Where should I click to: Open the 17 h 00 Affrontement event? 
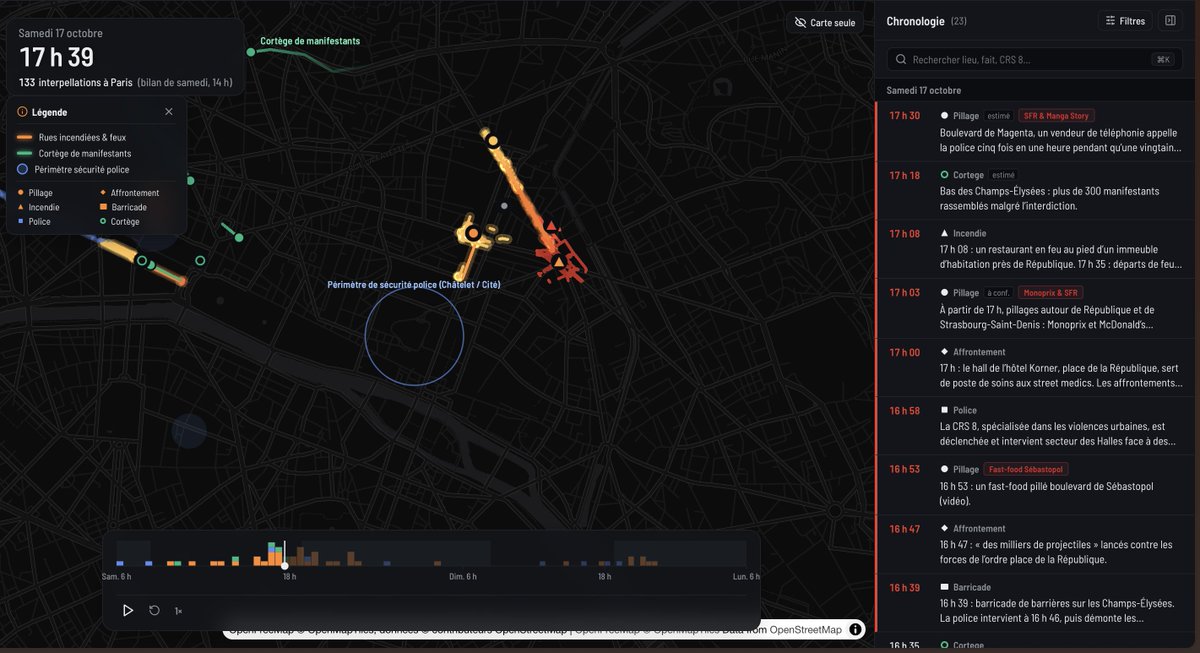pyautogui.click(x=1034, y=367)
